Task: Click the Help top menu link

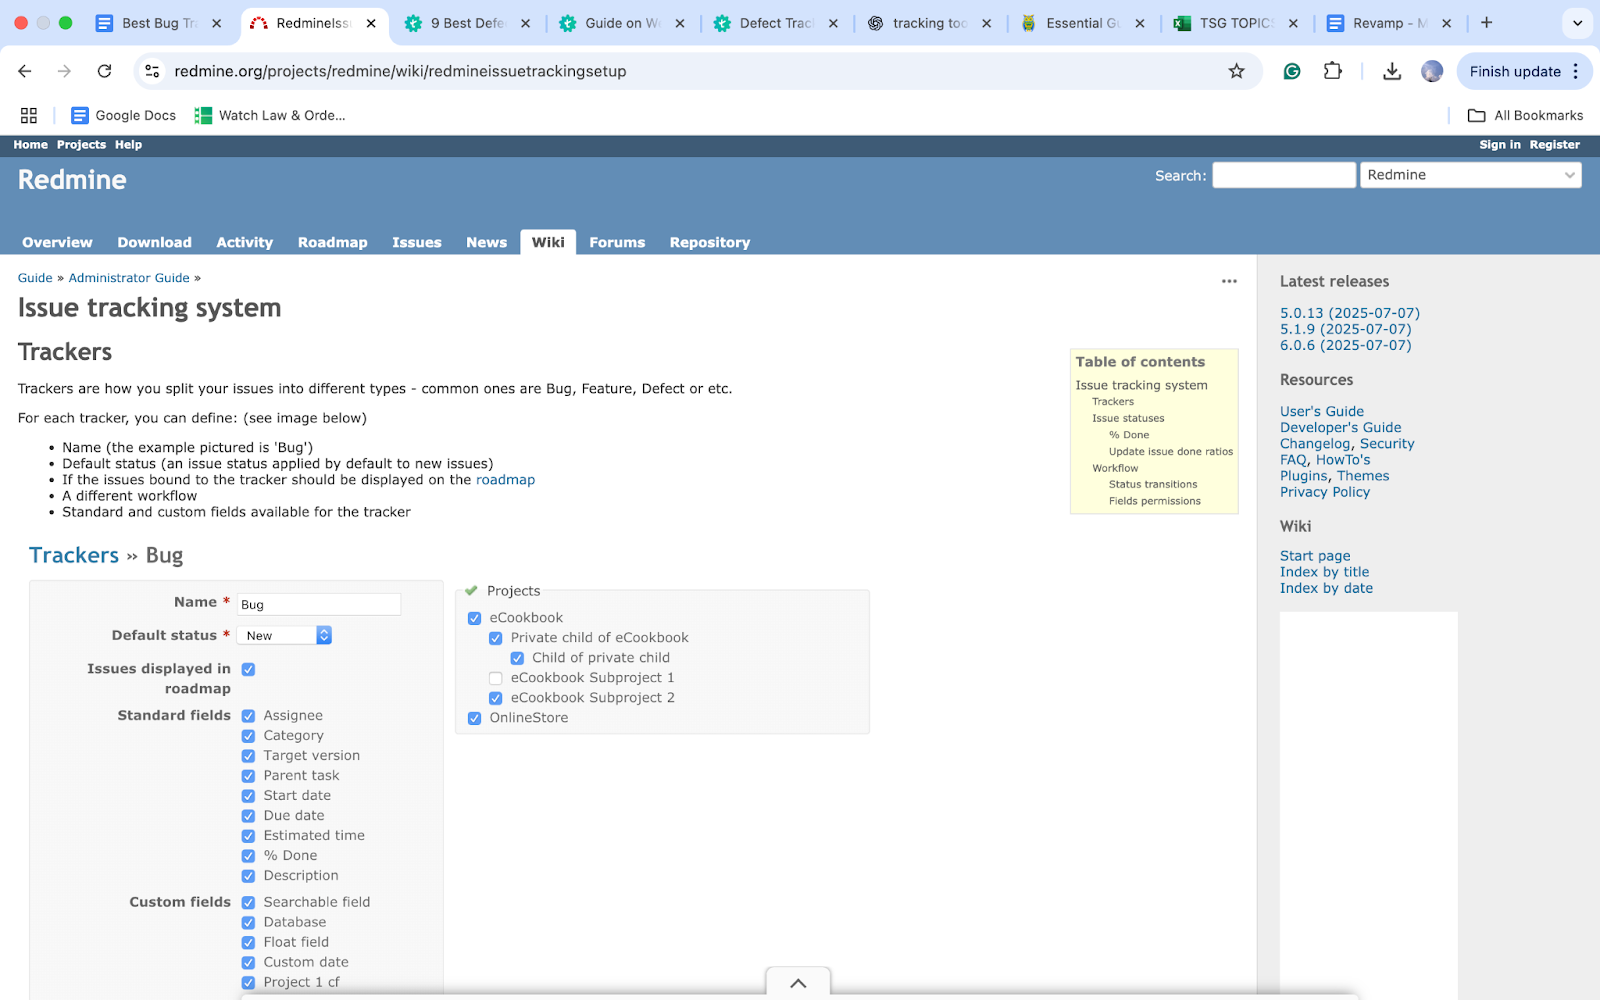Action: tap(128, 145)
